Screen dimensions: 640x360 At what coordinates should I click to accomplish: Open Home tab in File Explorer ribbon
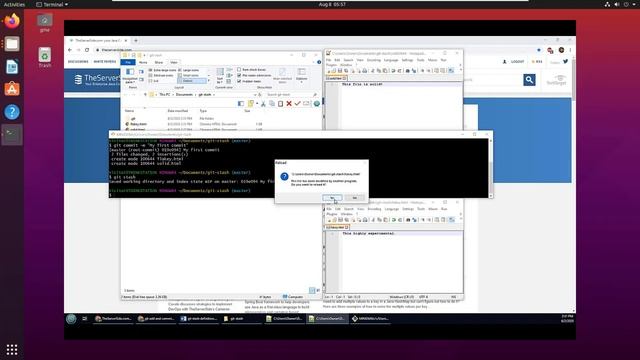pos(143,62)
